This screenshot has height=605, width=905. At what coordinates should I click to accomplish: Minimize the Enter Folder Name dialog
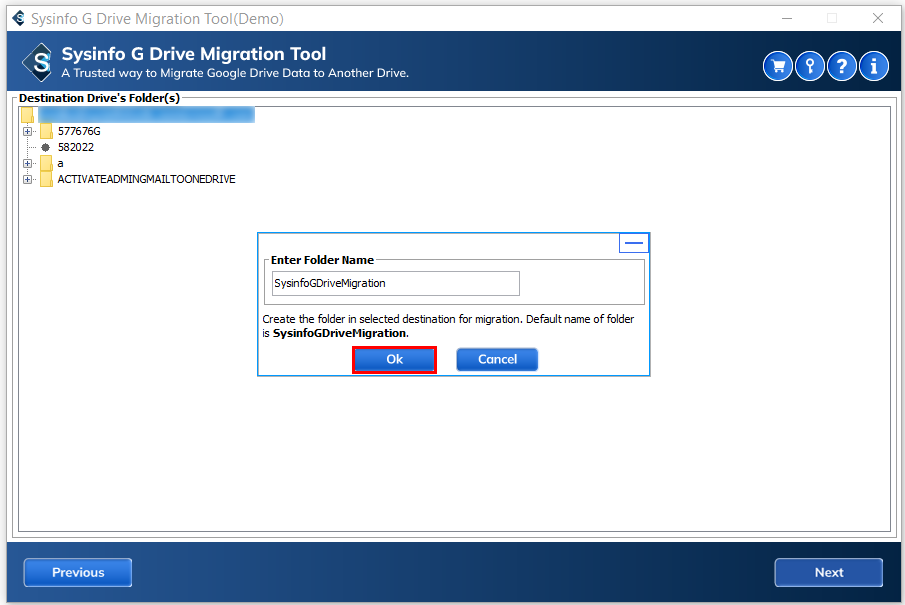(634, 243)
